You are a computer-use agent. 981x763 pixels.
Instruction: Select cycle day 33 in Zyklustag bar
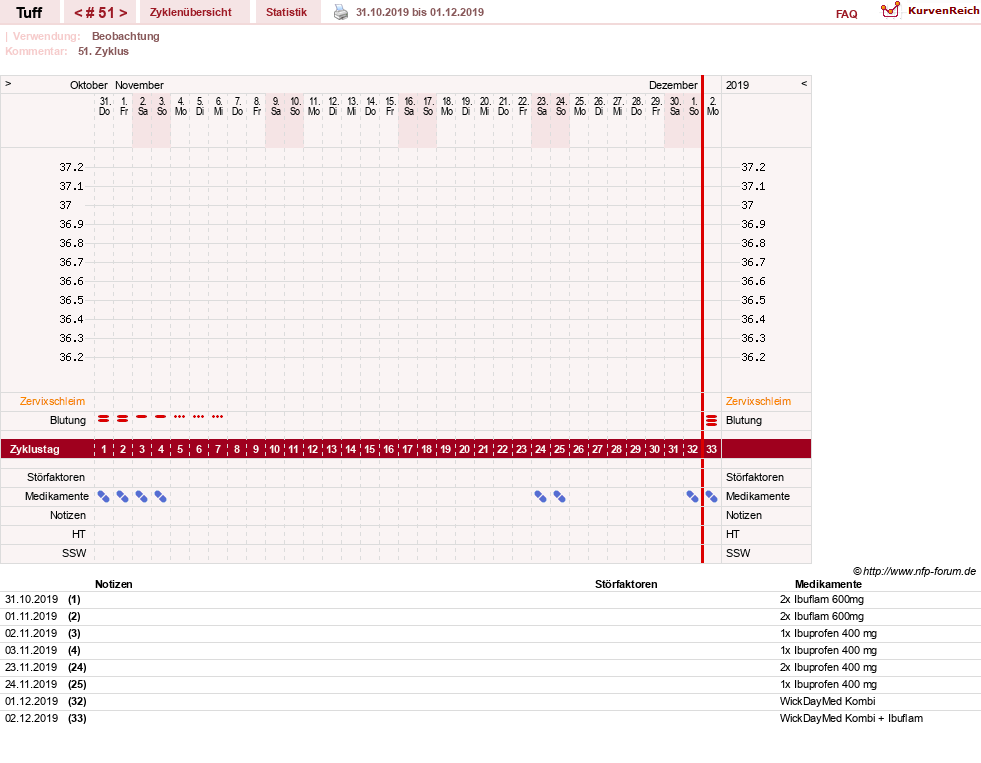click(711, 449)
